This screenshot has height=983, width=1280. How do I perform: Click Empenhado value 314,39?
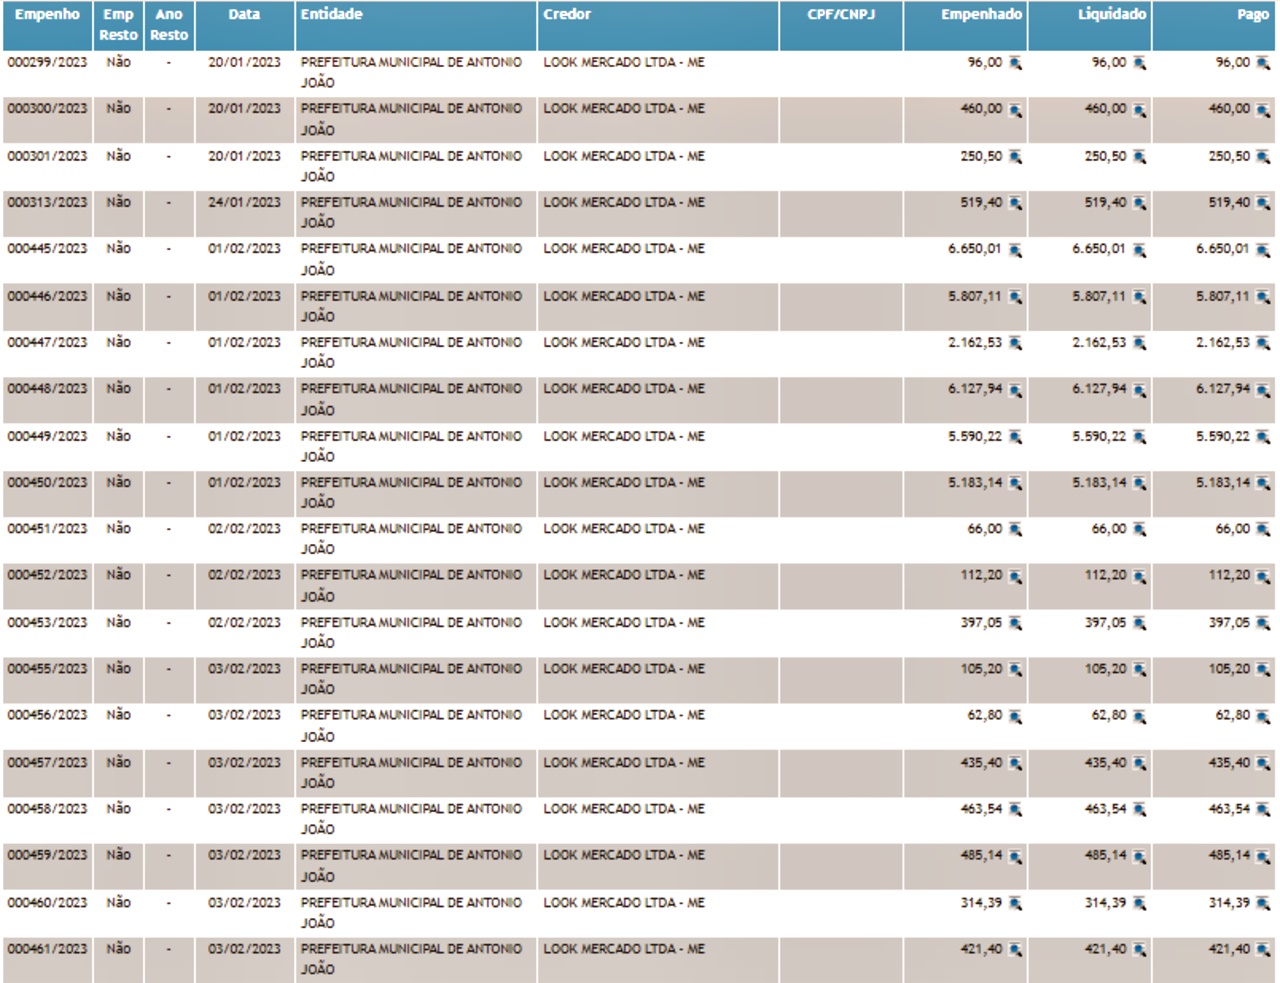[981, 902]
